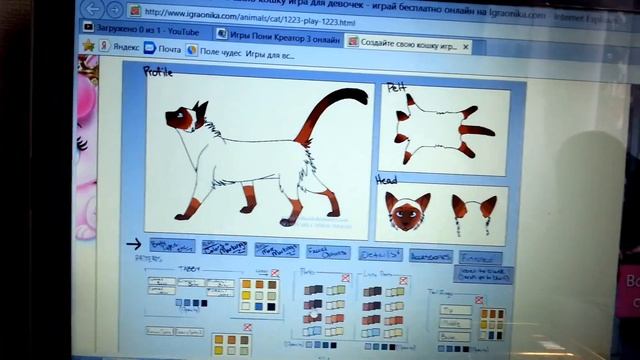Pick orange swatch in Tabby color grid
Image resolution: width=640 pixels, height=360 pixels.
coord(247,284)
